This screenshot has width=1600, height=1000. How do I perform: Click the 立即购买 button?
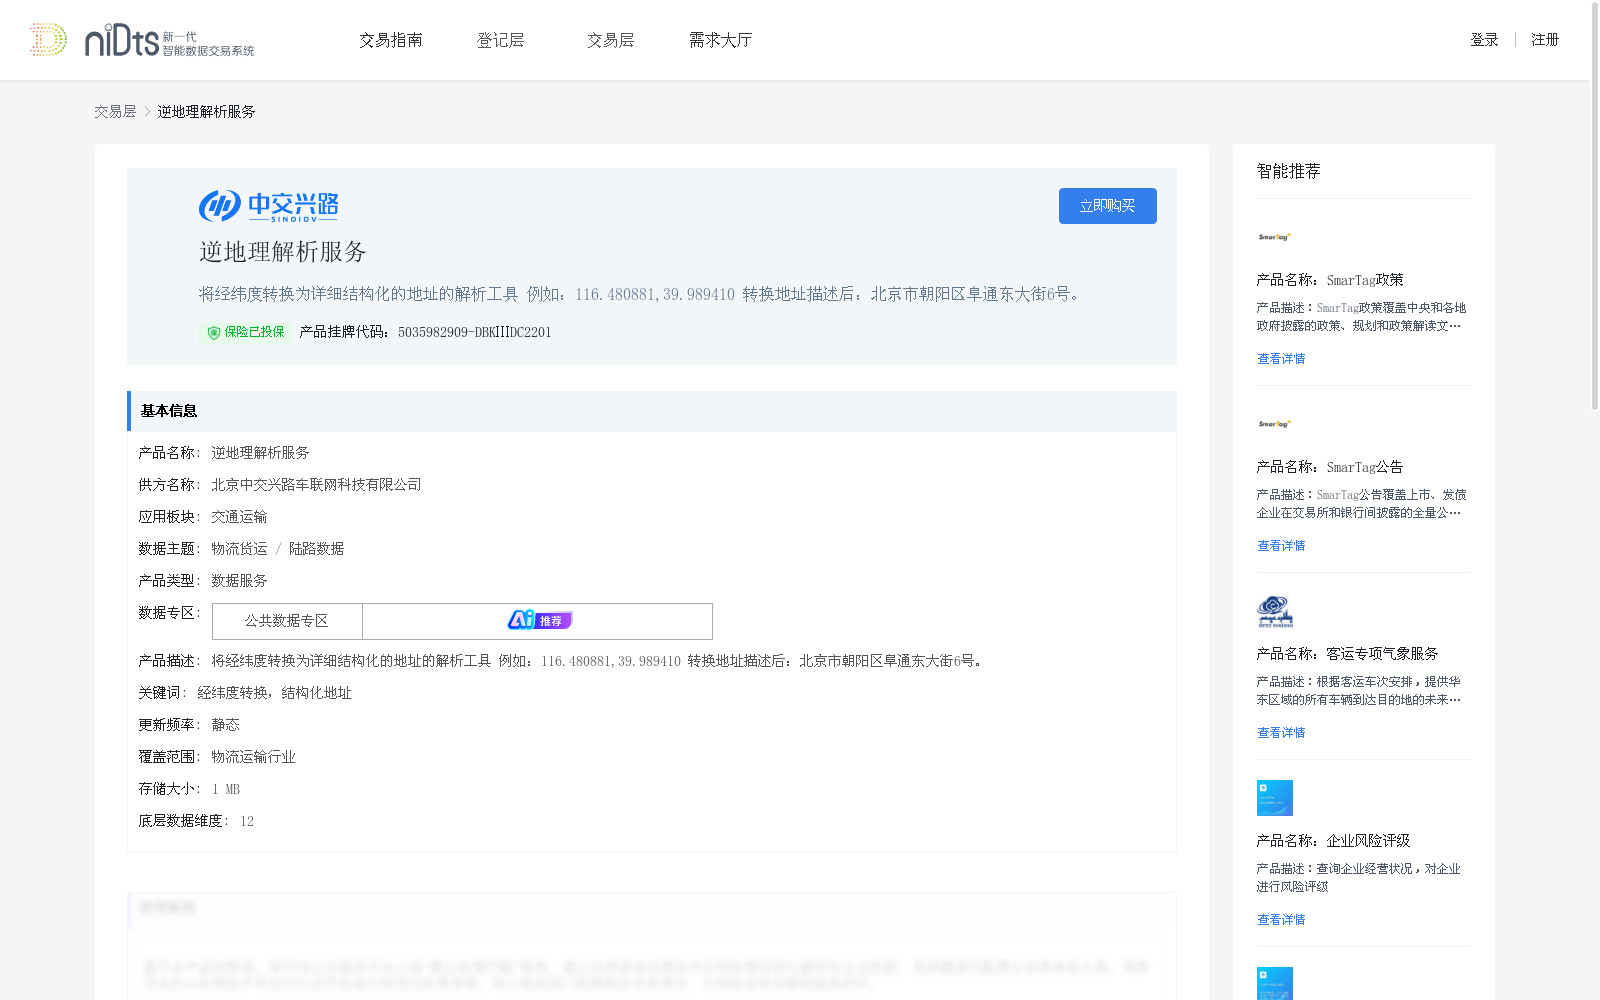(1108, 206)
